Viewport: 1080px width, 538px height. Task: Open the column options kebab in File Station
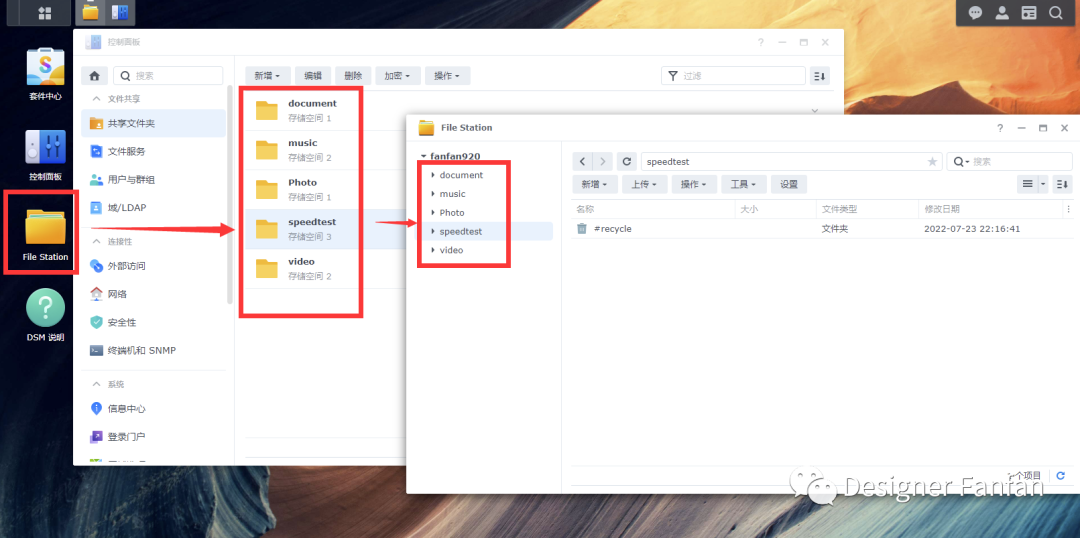tap(1068, 209)
